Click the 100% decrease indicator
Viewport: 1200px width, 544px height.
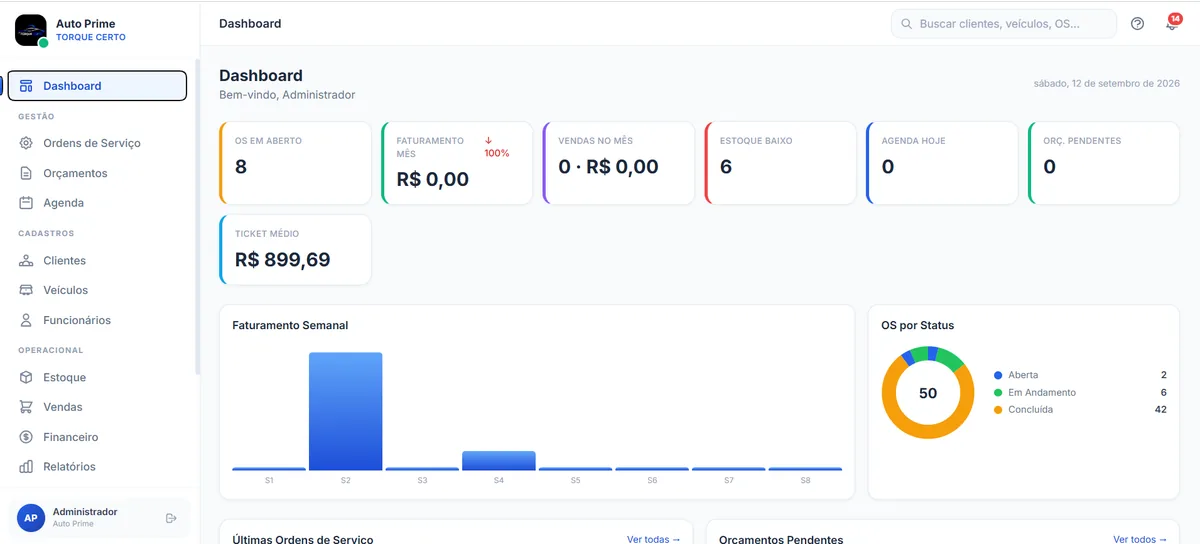[497, 147]
